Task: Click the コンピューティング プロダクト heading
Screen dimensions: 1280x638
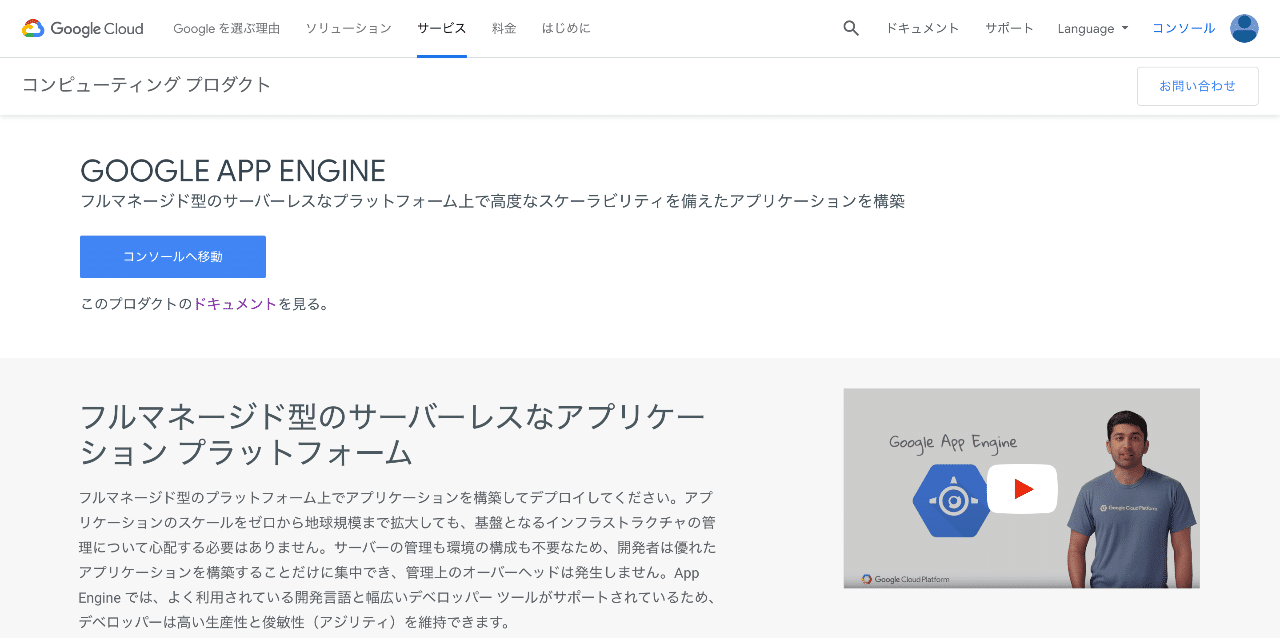Action: pos(147,85)
